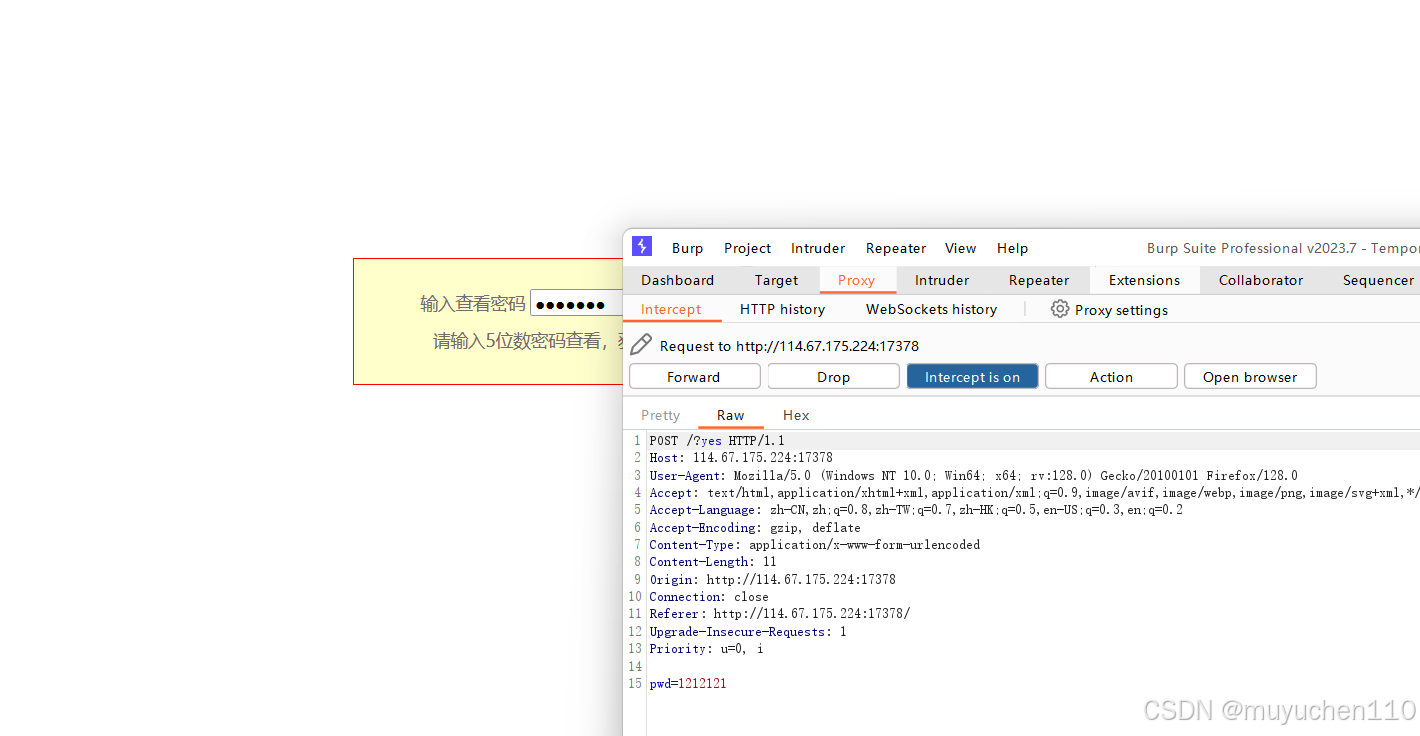
Task: Click the 'Priority: u=0, i' line
Action: tap(706, 649)
